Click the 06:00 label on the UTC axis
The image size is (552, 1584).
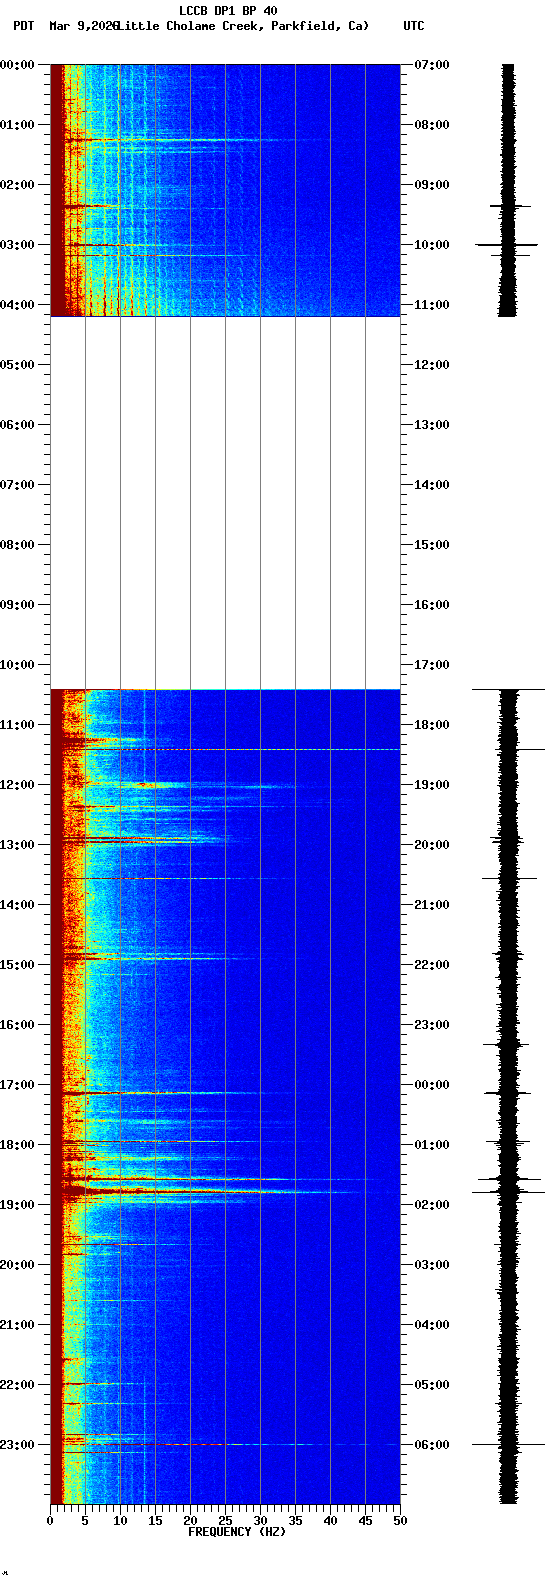432,1444
